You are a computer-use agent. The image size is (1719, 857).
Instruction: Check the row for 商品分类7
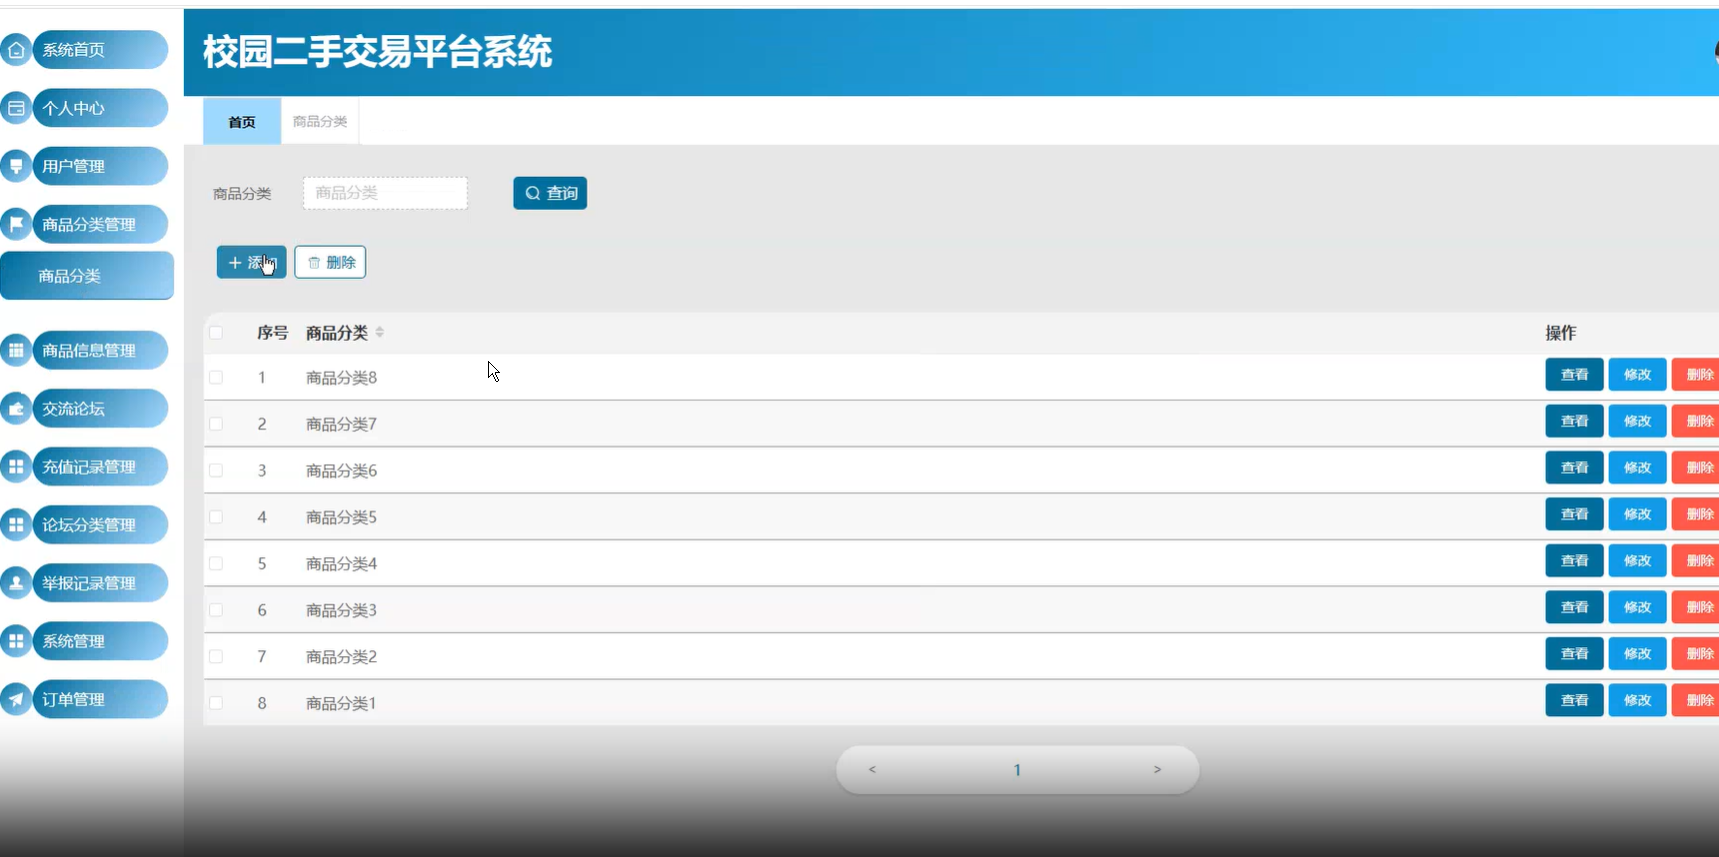point(216,424)
